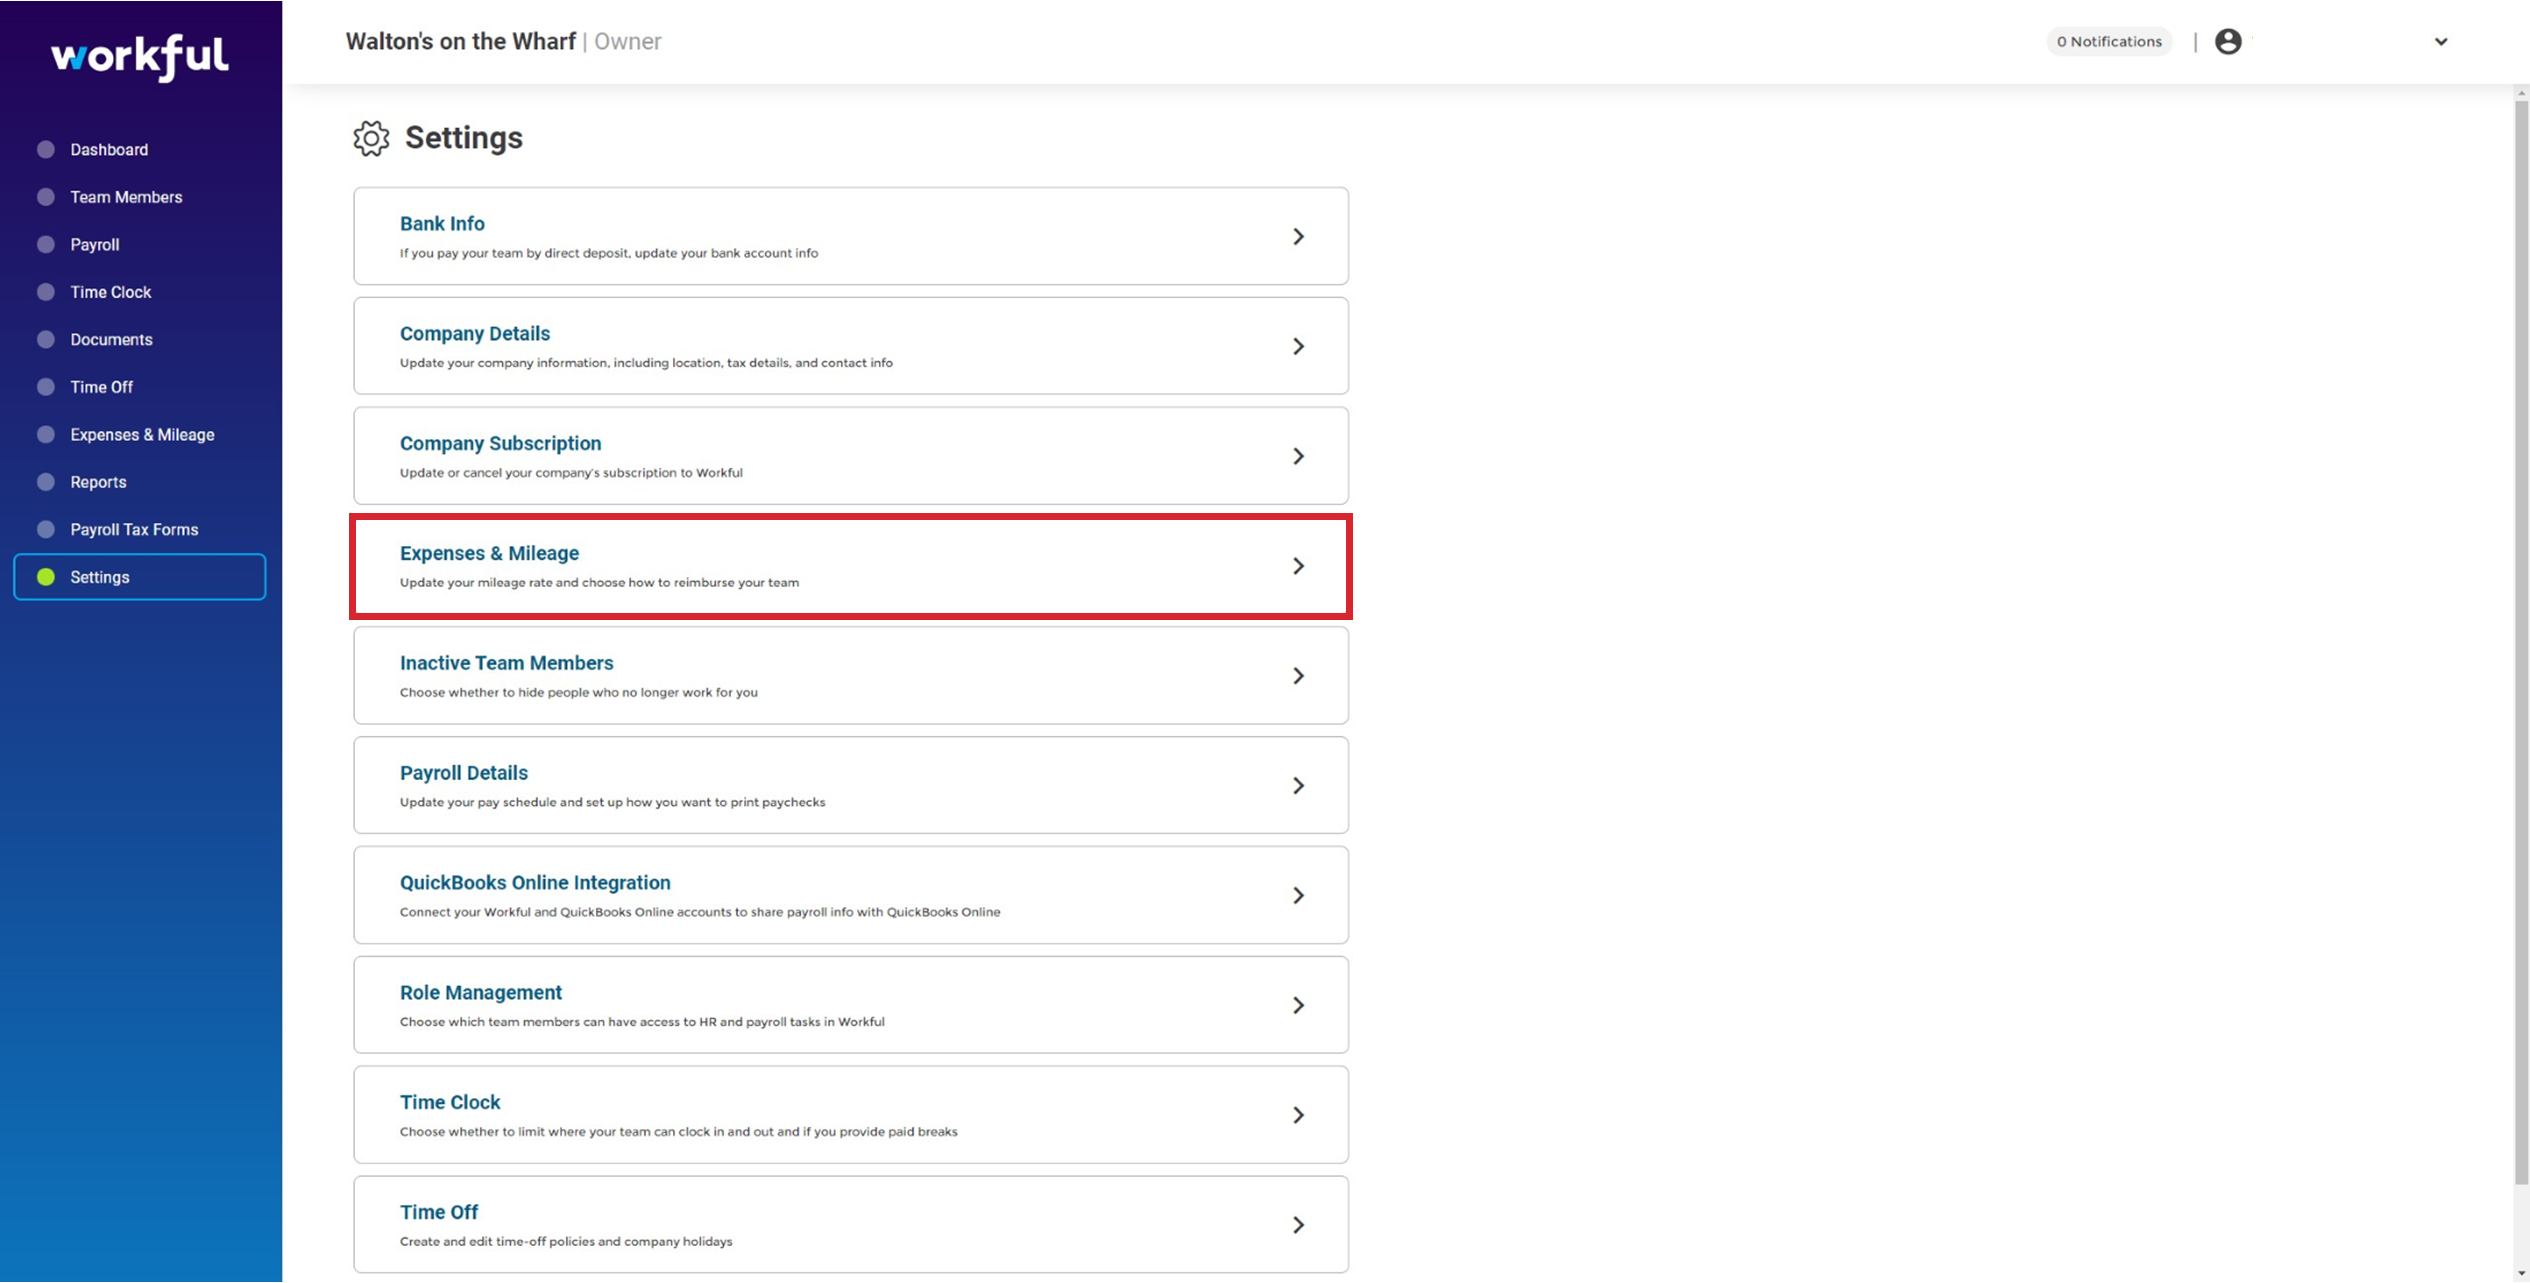Click the Reports sidebar bullet icon
The image size is (2530, 1283).
point(46,482)
